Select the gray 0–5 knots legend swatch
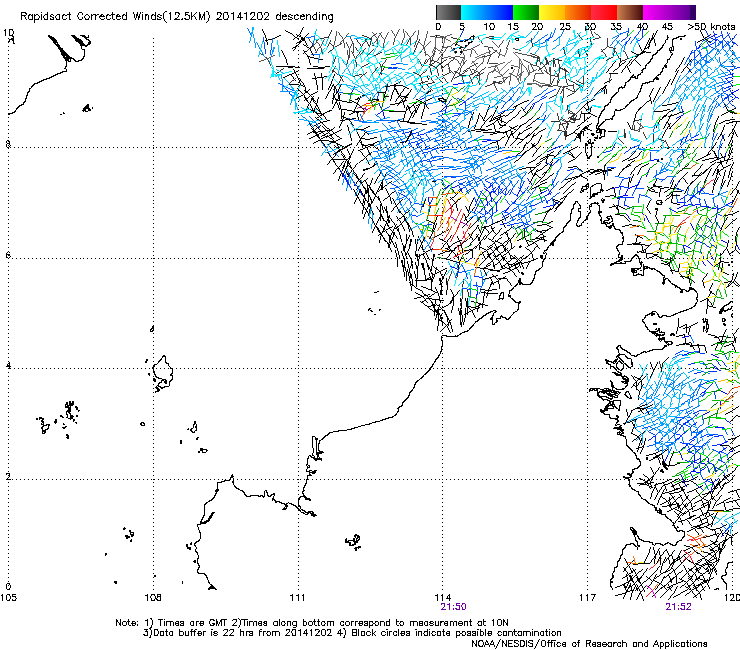Viewport: 740px width, 650px height. 448,12
